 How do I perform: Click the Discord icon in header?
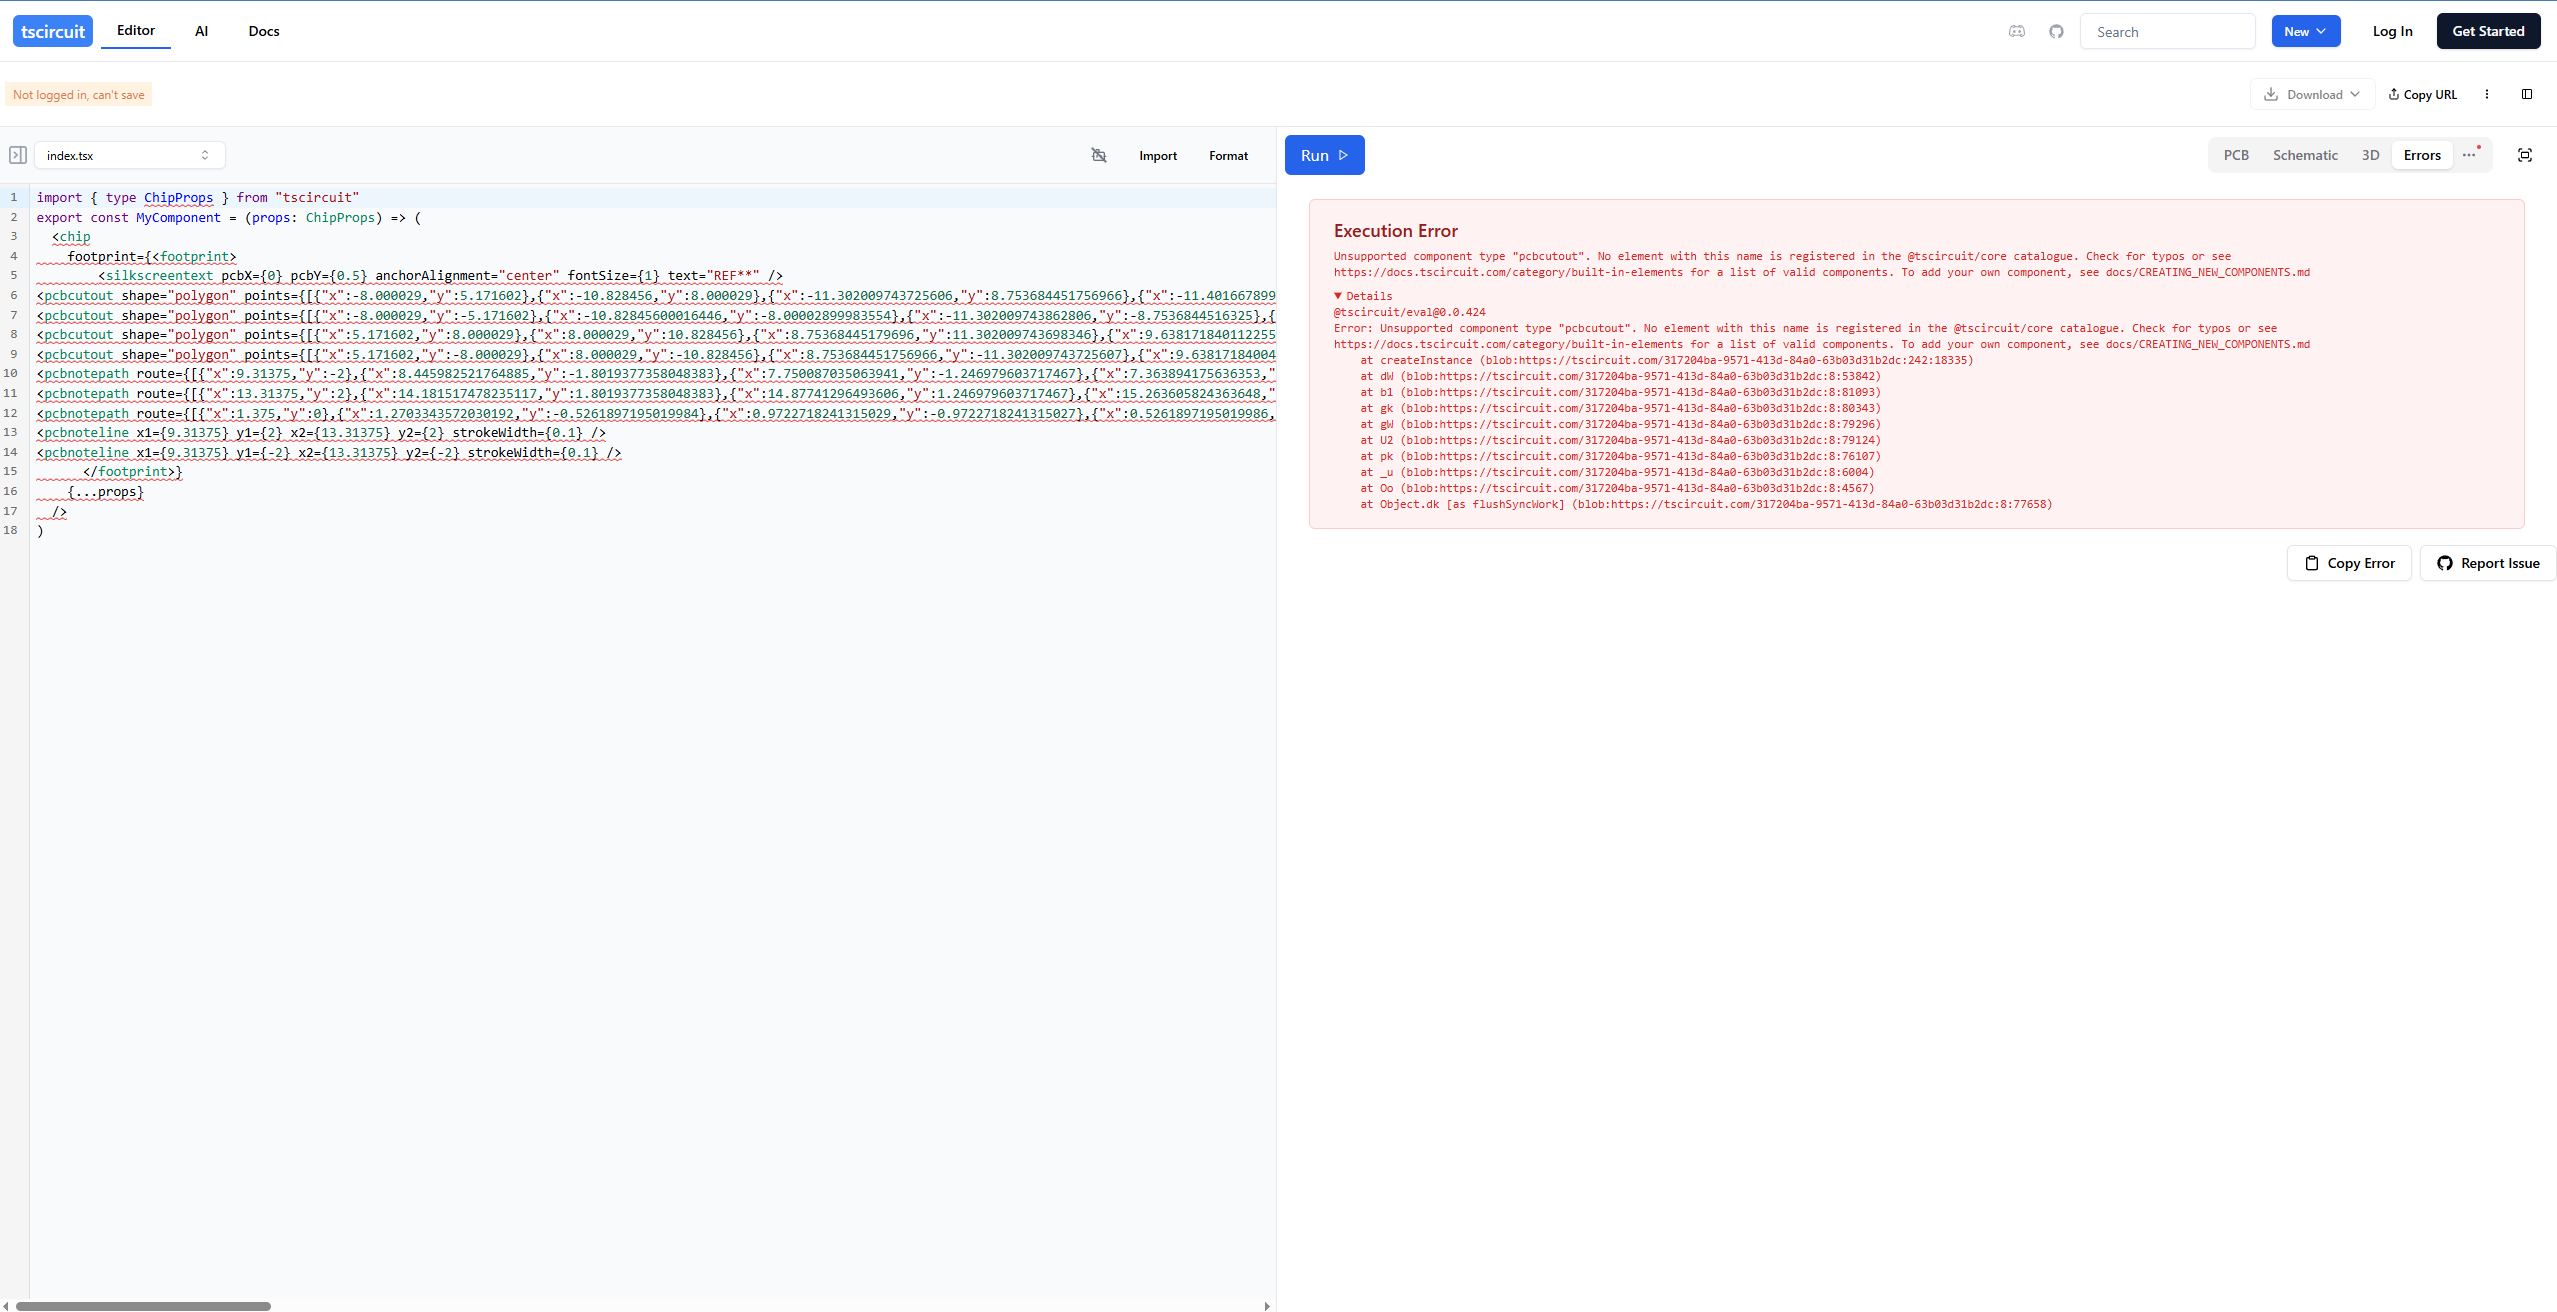click(2016, 31)
